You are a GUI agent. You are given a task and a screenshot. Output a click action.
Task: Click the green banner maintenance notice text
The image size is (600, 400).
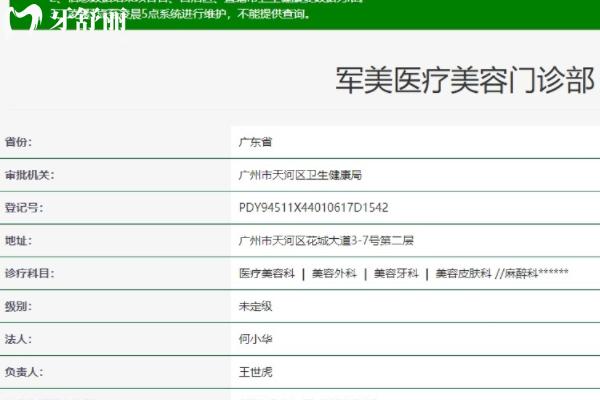[x=180, y=14]
